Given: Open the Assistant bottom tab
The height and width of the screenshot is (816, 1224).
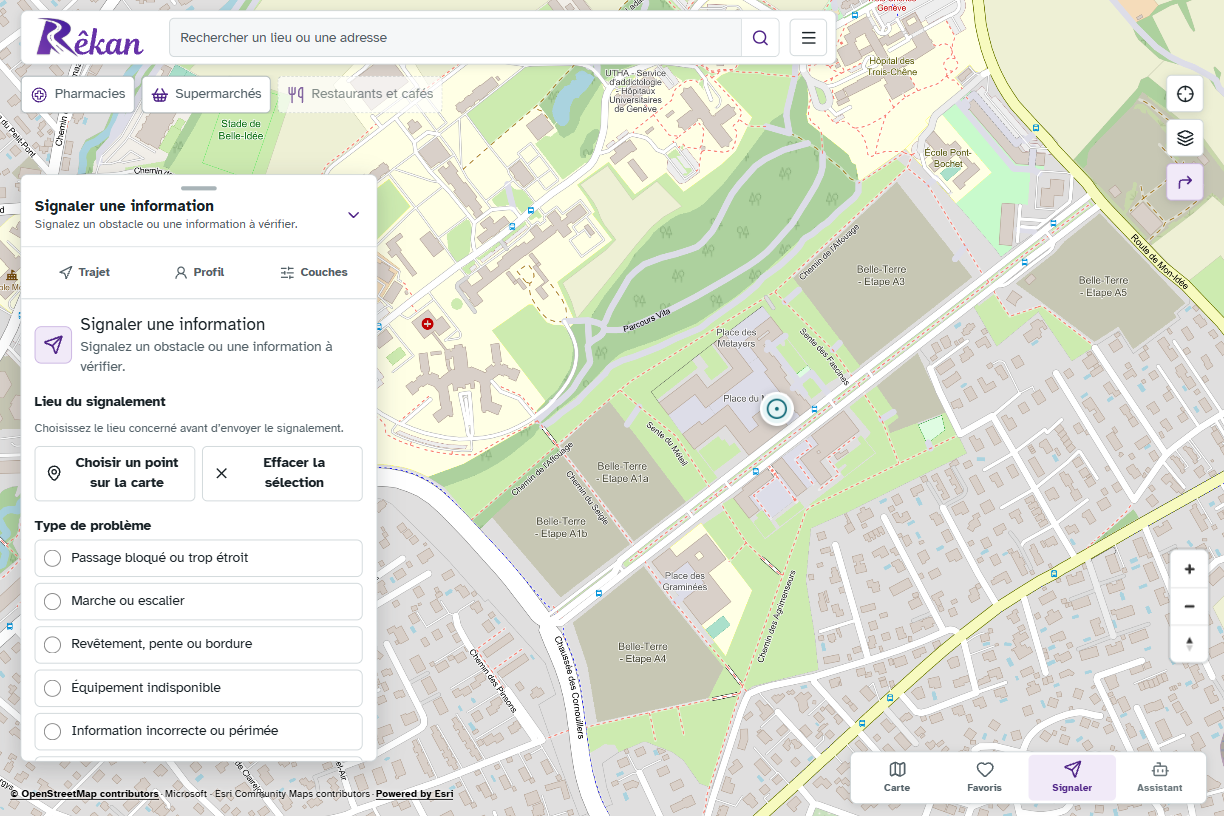Looking at the screenshot, I should pyautogui.click(x=1160, y=777).
